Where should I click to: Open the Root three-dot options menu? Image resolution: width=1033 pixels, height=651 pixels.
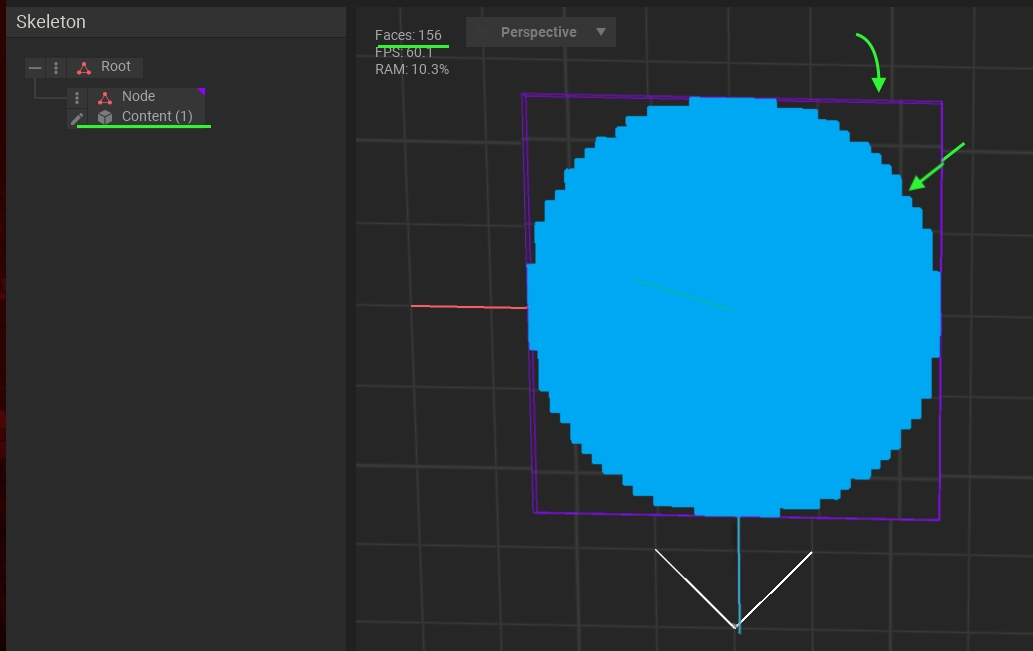pos(55,68)
